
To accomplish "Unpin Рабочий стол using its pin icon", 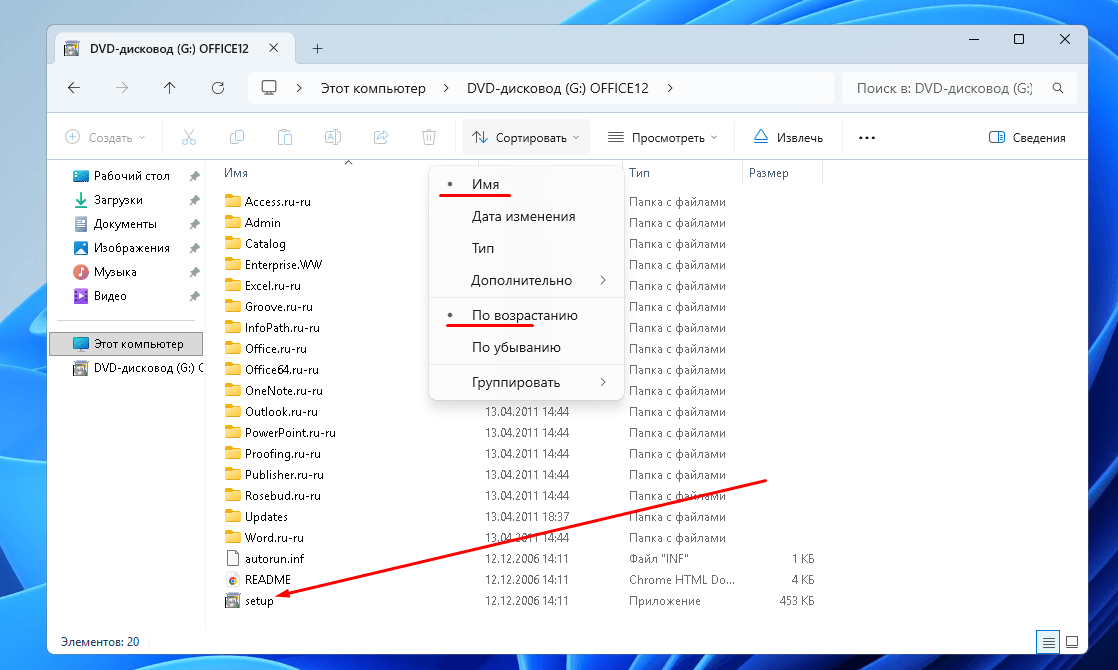I will (194, 176).
